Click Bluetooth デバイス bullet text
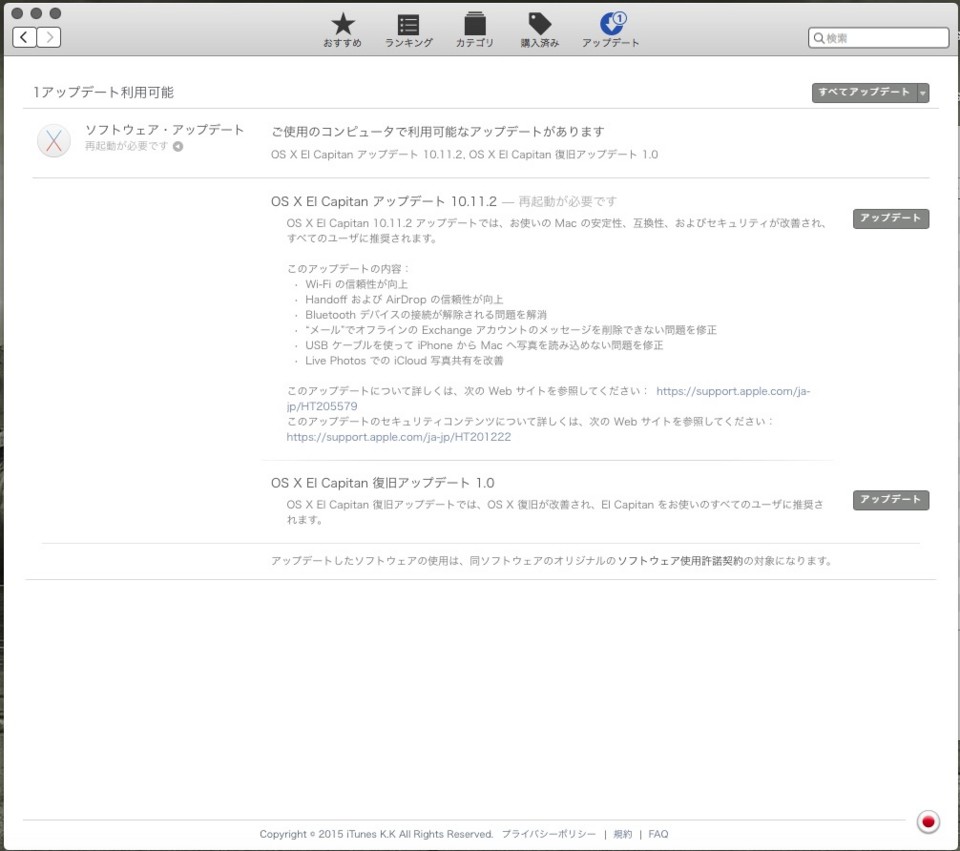The height and width of the screenshot is (851, 960). coord(426,315)
